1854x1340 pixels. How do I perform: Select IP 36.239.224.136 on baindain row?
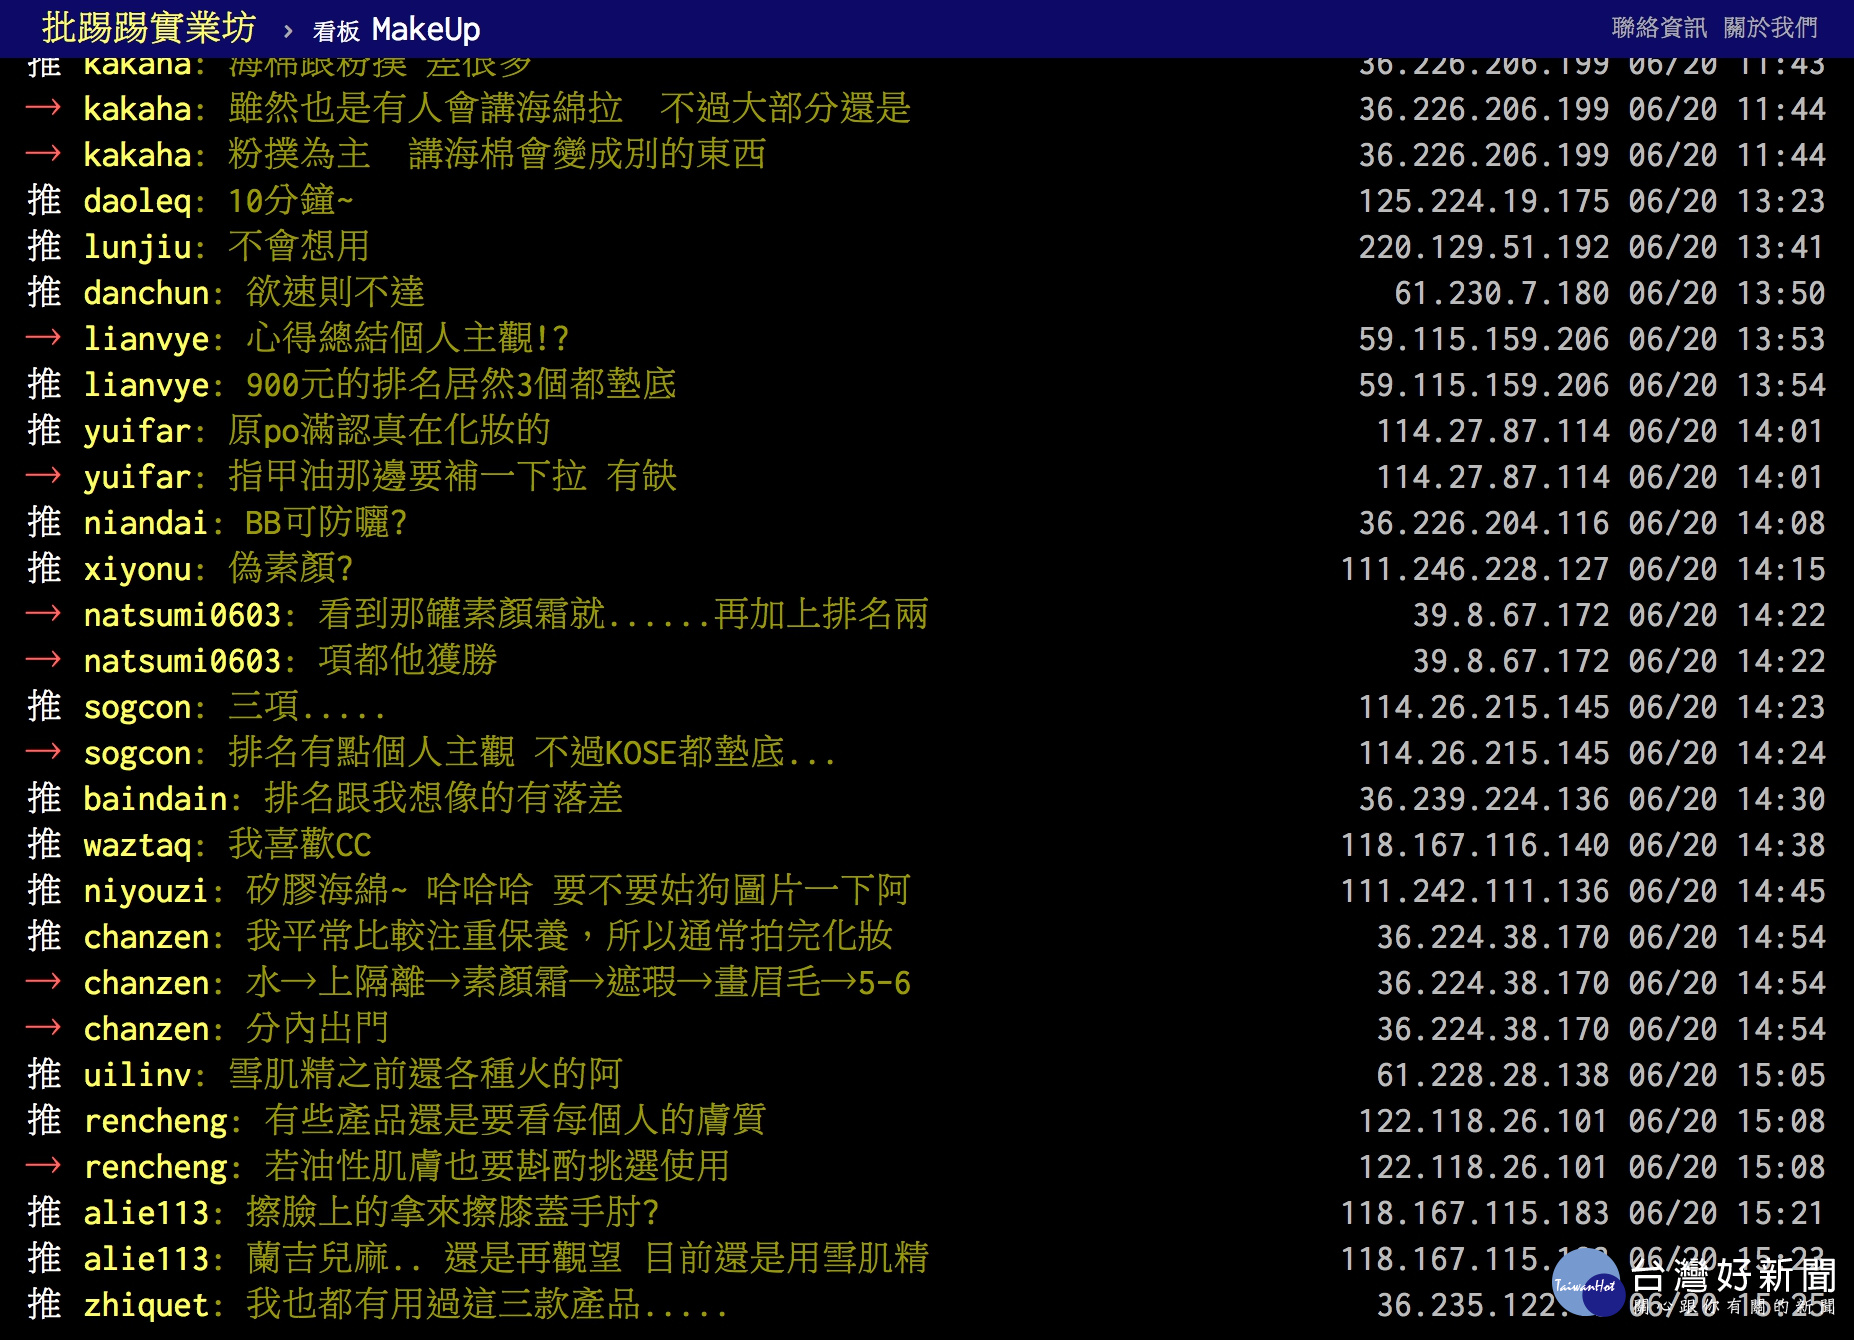point(1484,799)
